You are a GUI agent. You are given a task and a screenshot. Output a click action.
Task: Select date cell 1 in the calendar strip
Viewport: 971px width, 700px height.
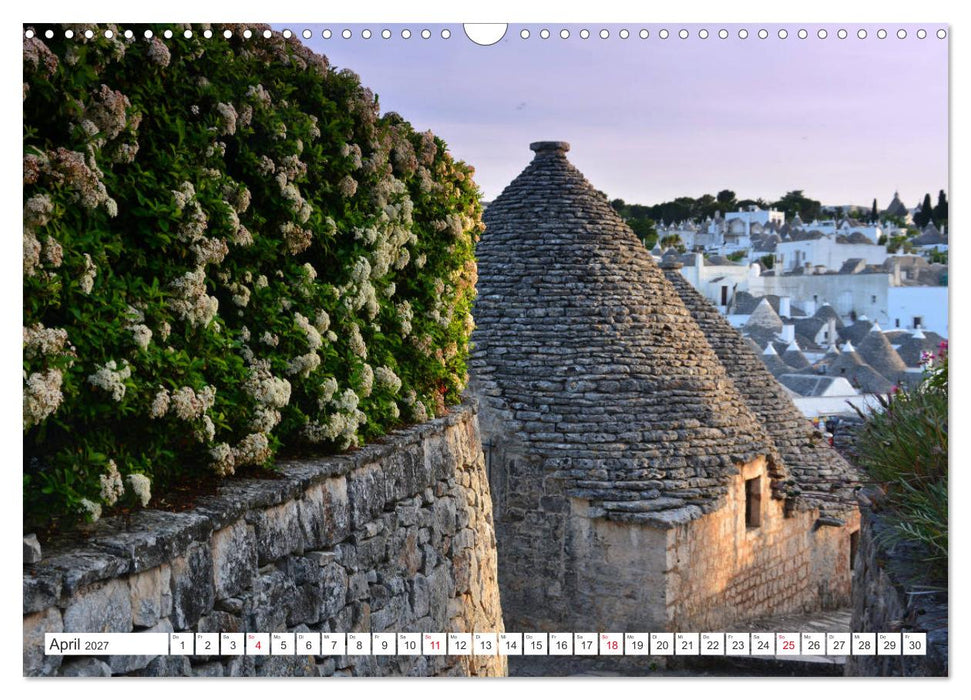181,644
